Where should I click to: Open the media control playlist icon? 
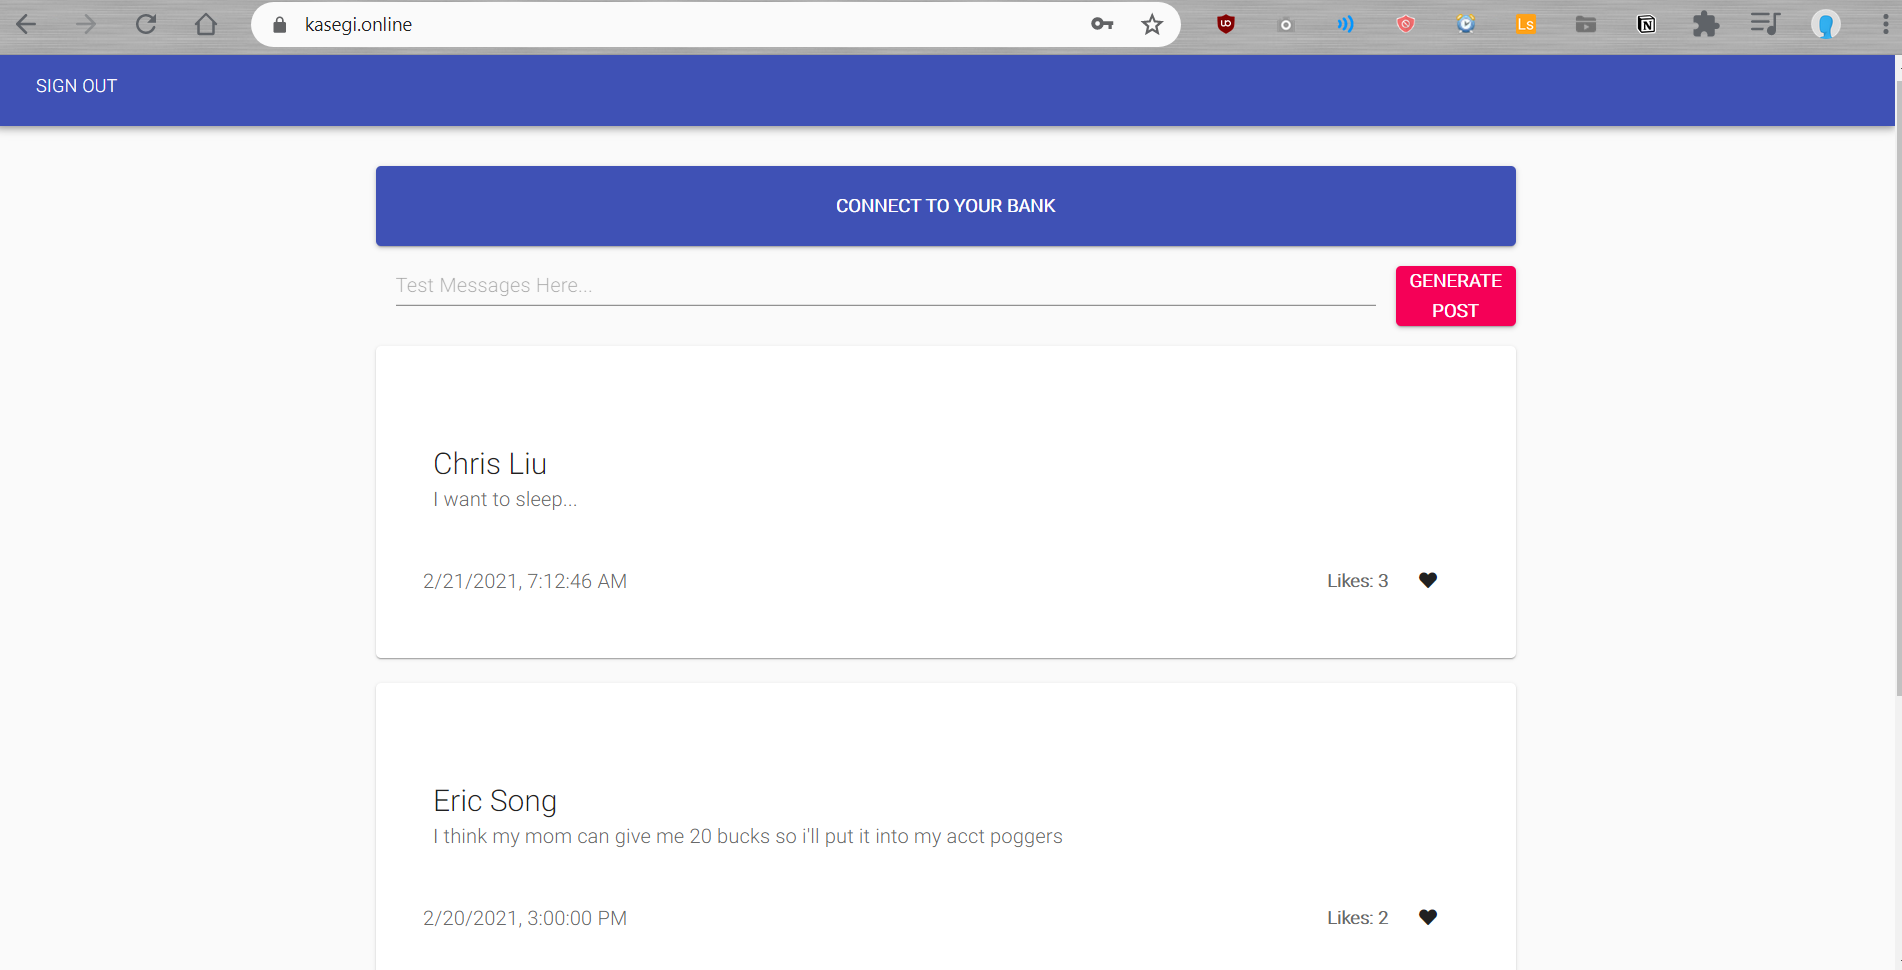click(x=1766, y=24)
